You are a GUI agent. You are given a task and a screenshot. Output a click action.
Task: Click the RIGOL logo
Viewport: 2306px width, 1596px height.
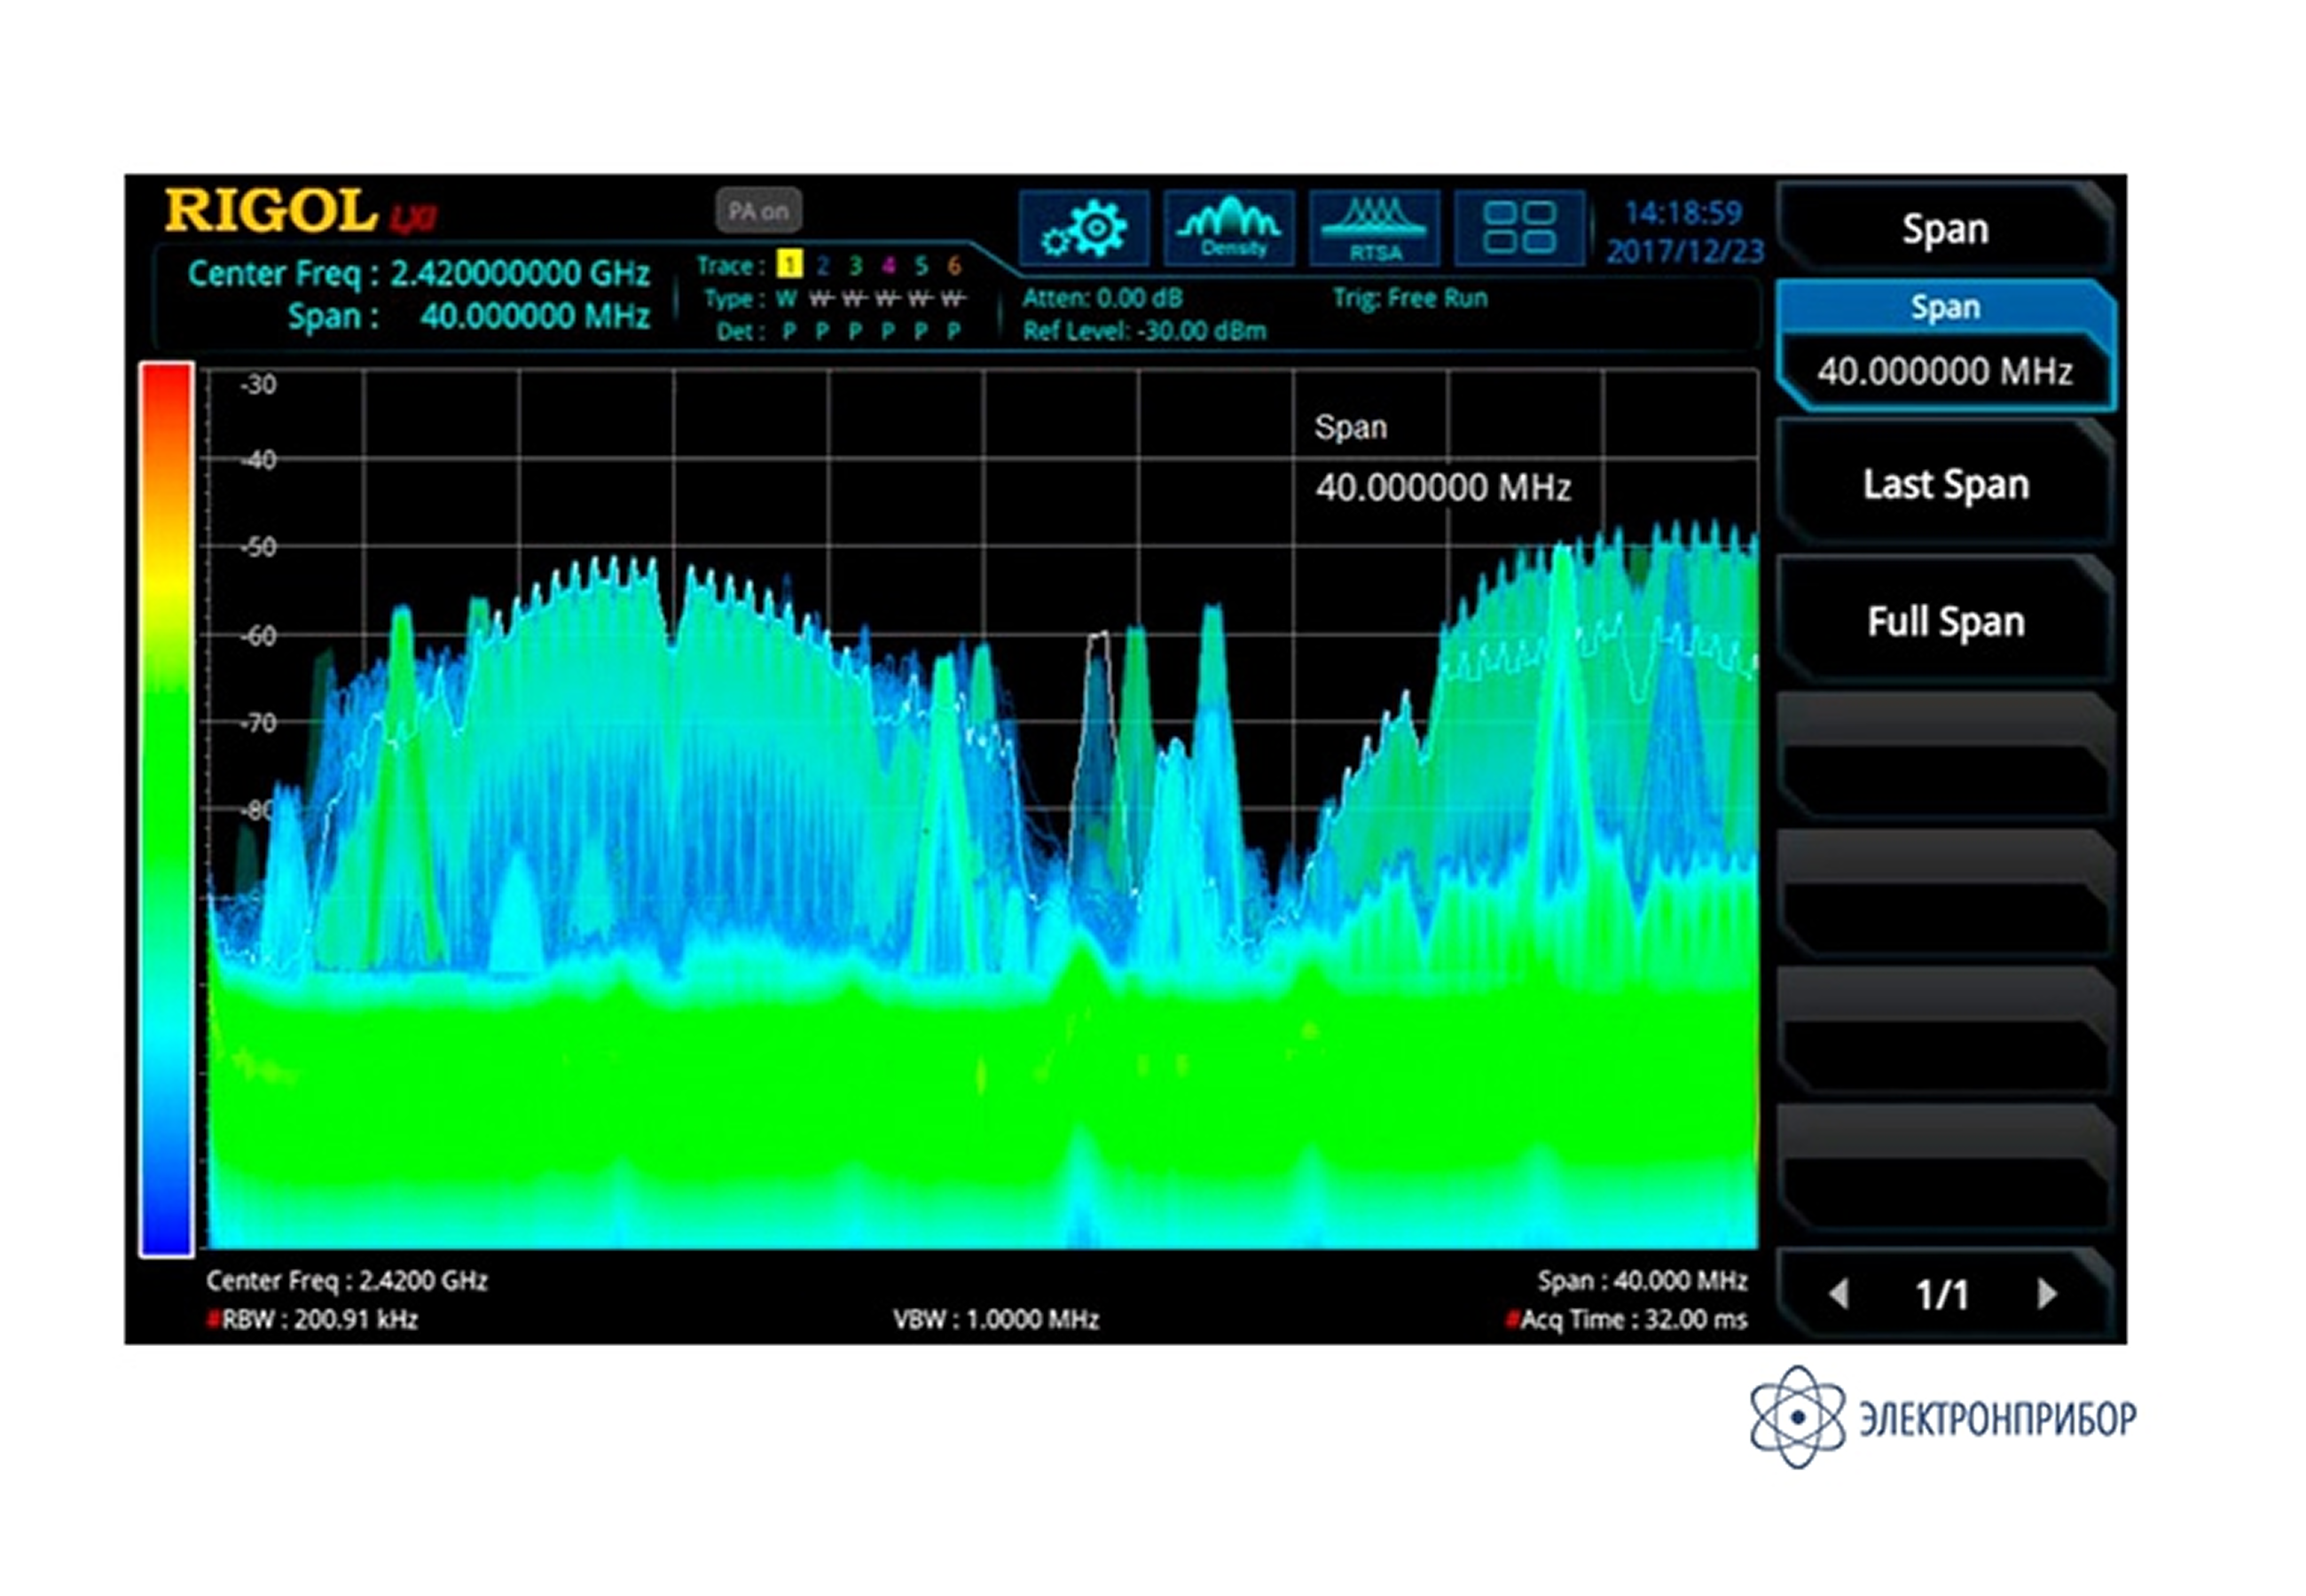pyautogui.click(x=271, y=212)
